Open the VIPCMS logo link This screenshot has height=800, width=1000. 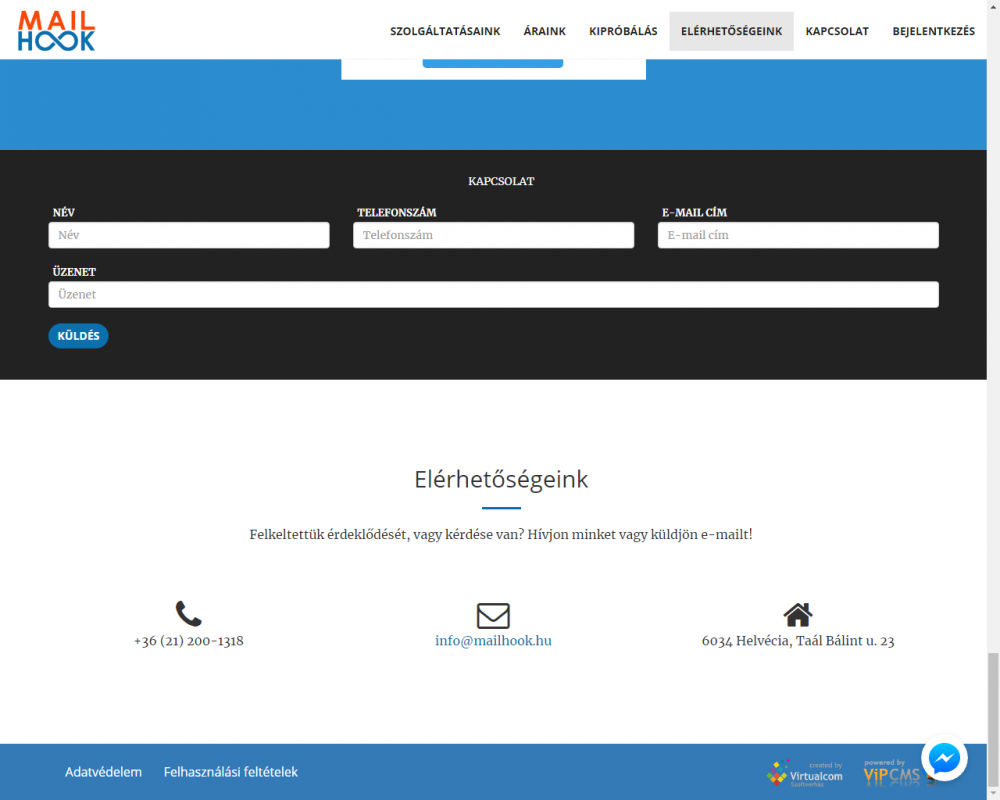point(890,773)
